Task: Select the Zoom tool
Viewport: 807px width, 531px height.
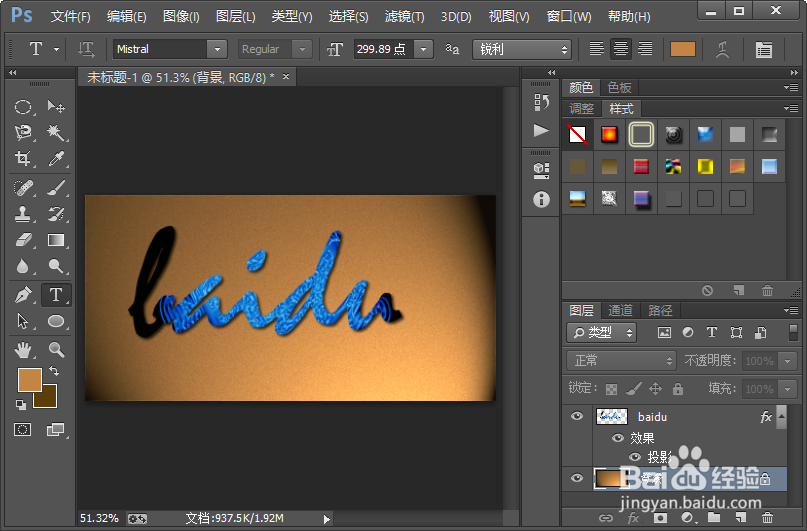Action: click(56, 350)
